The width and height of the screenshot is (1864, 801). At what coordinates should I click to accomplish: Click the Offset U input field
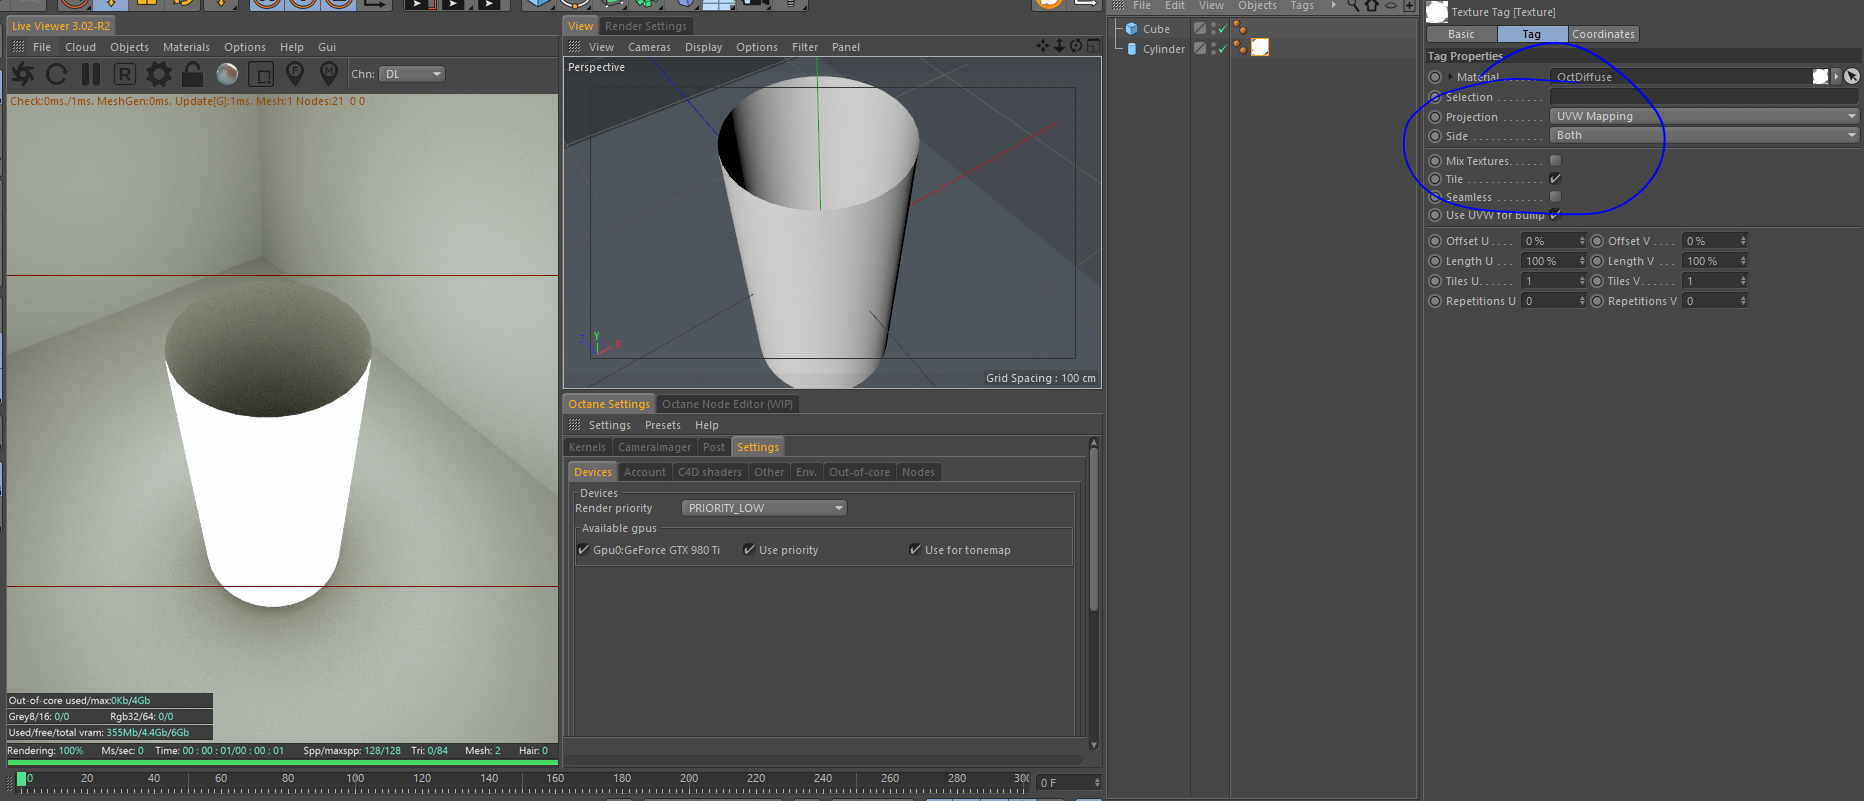(1548, 241)
